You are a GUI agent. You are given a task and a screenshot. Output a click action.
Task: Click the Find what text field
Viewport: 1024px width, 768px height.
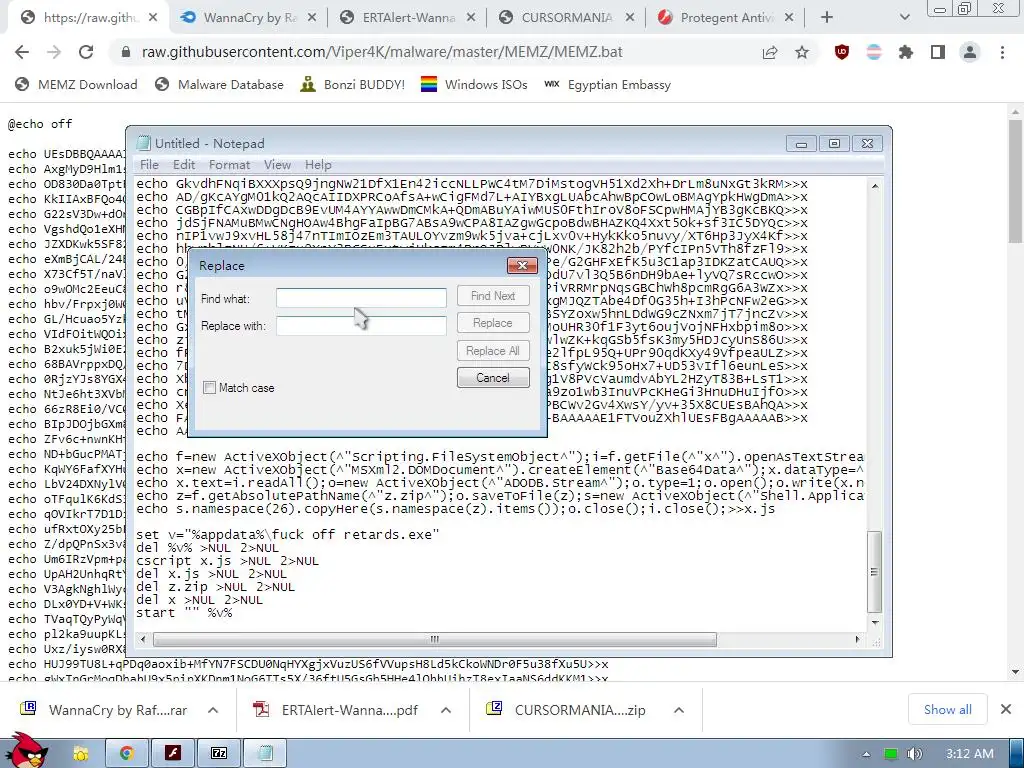tap(361, 298)
